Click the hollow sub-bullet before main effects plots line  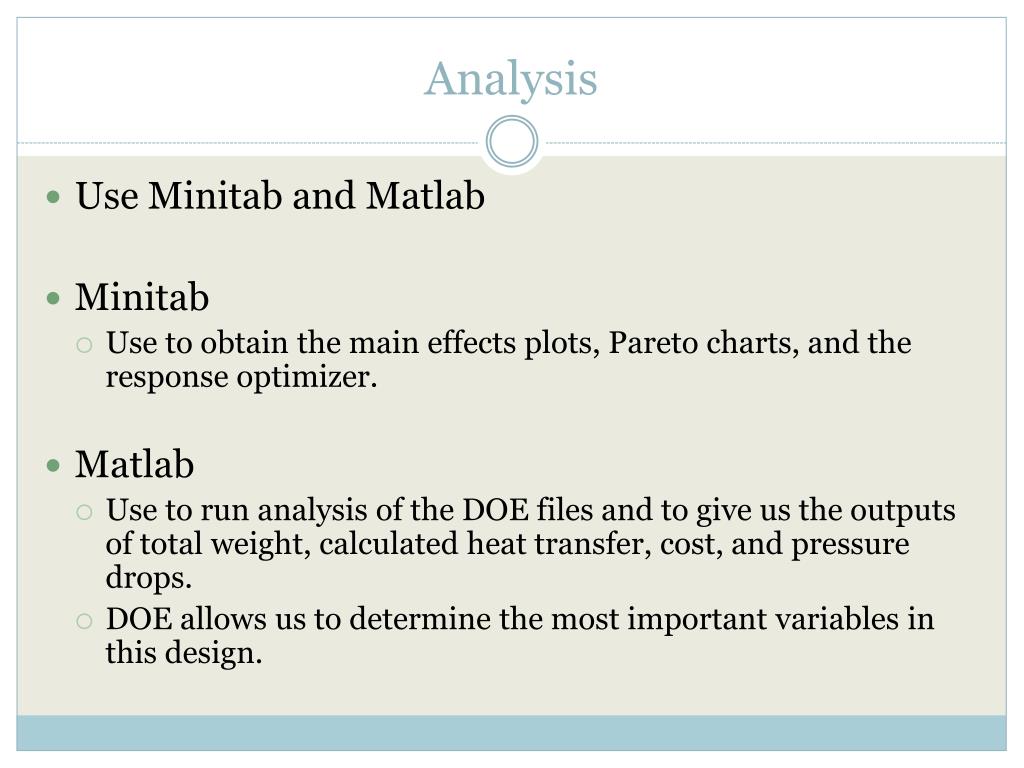(84, 345)
